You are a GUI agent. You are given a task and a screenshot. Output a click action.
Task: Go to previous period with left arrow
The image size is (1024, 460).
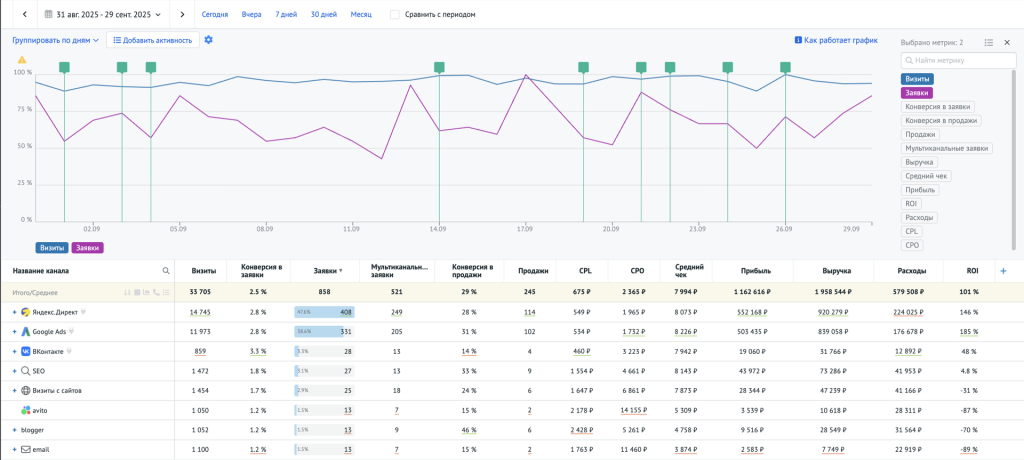tap(25, 15)
